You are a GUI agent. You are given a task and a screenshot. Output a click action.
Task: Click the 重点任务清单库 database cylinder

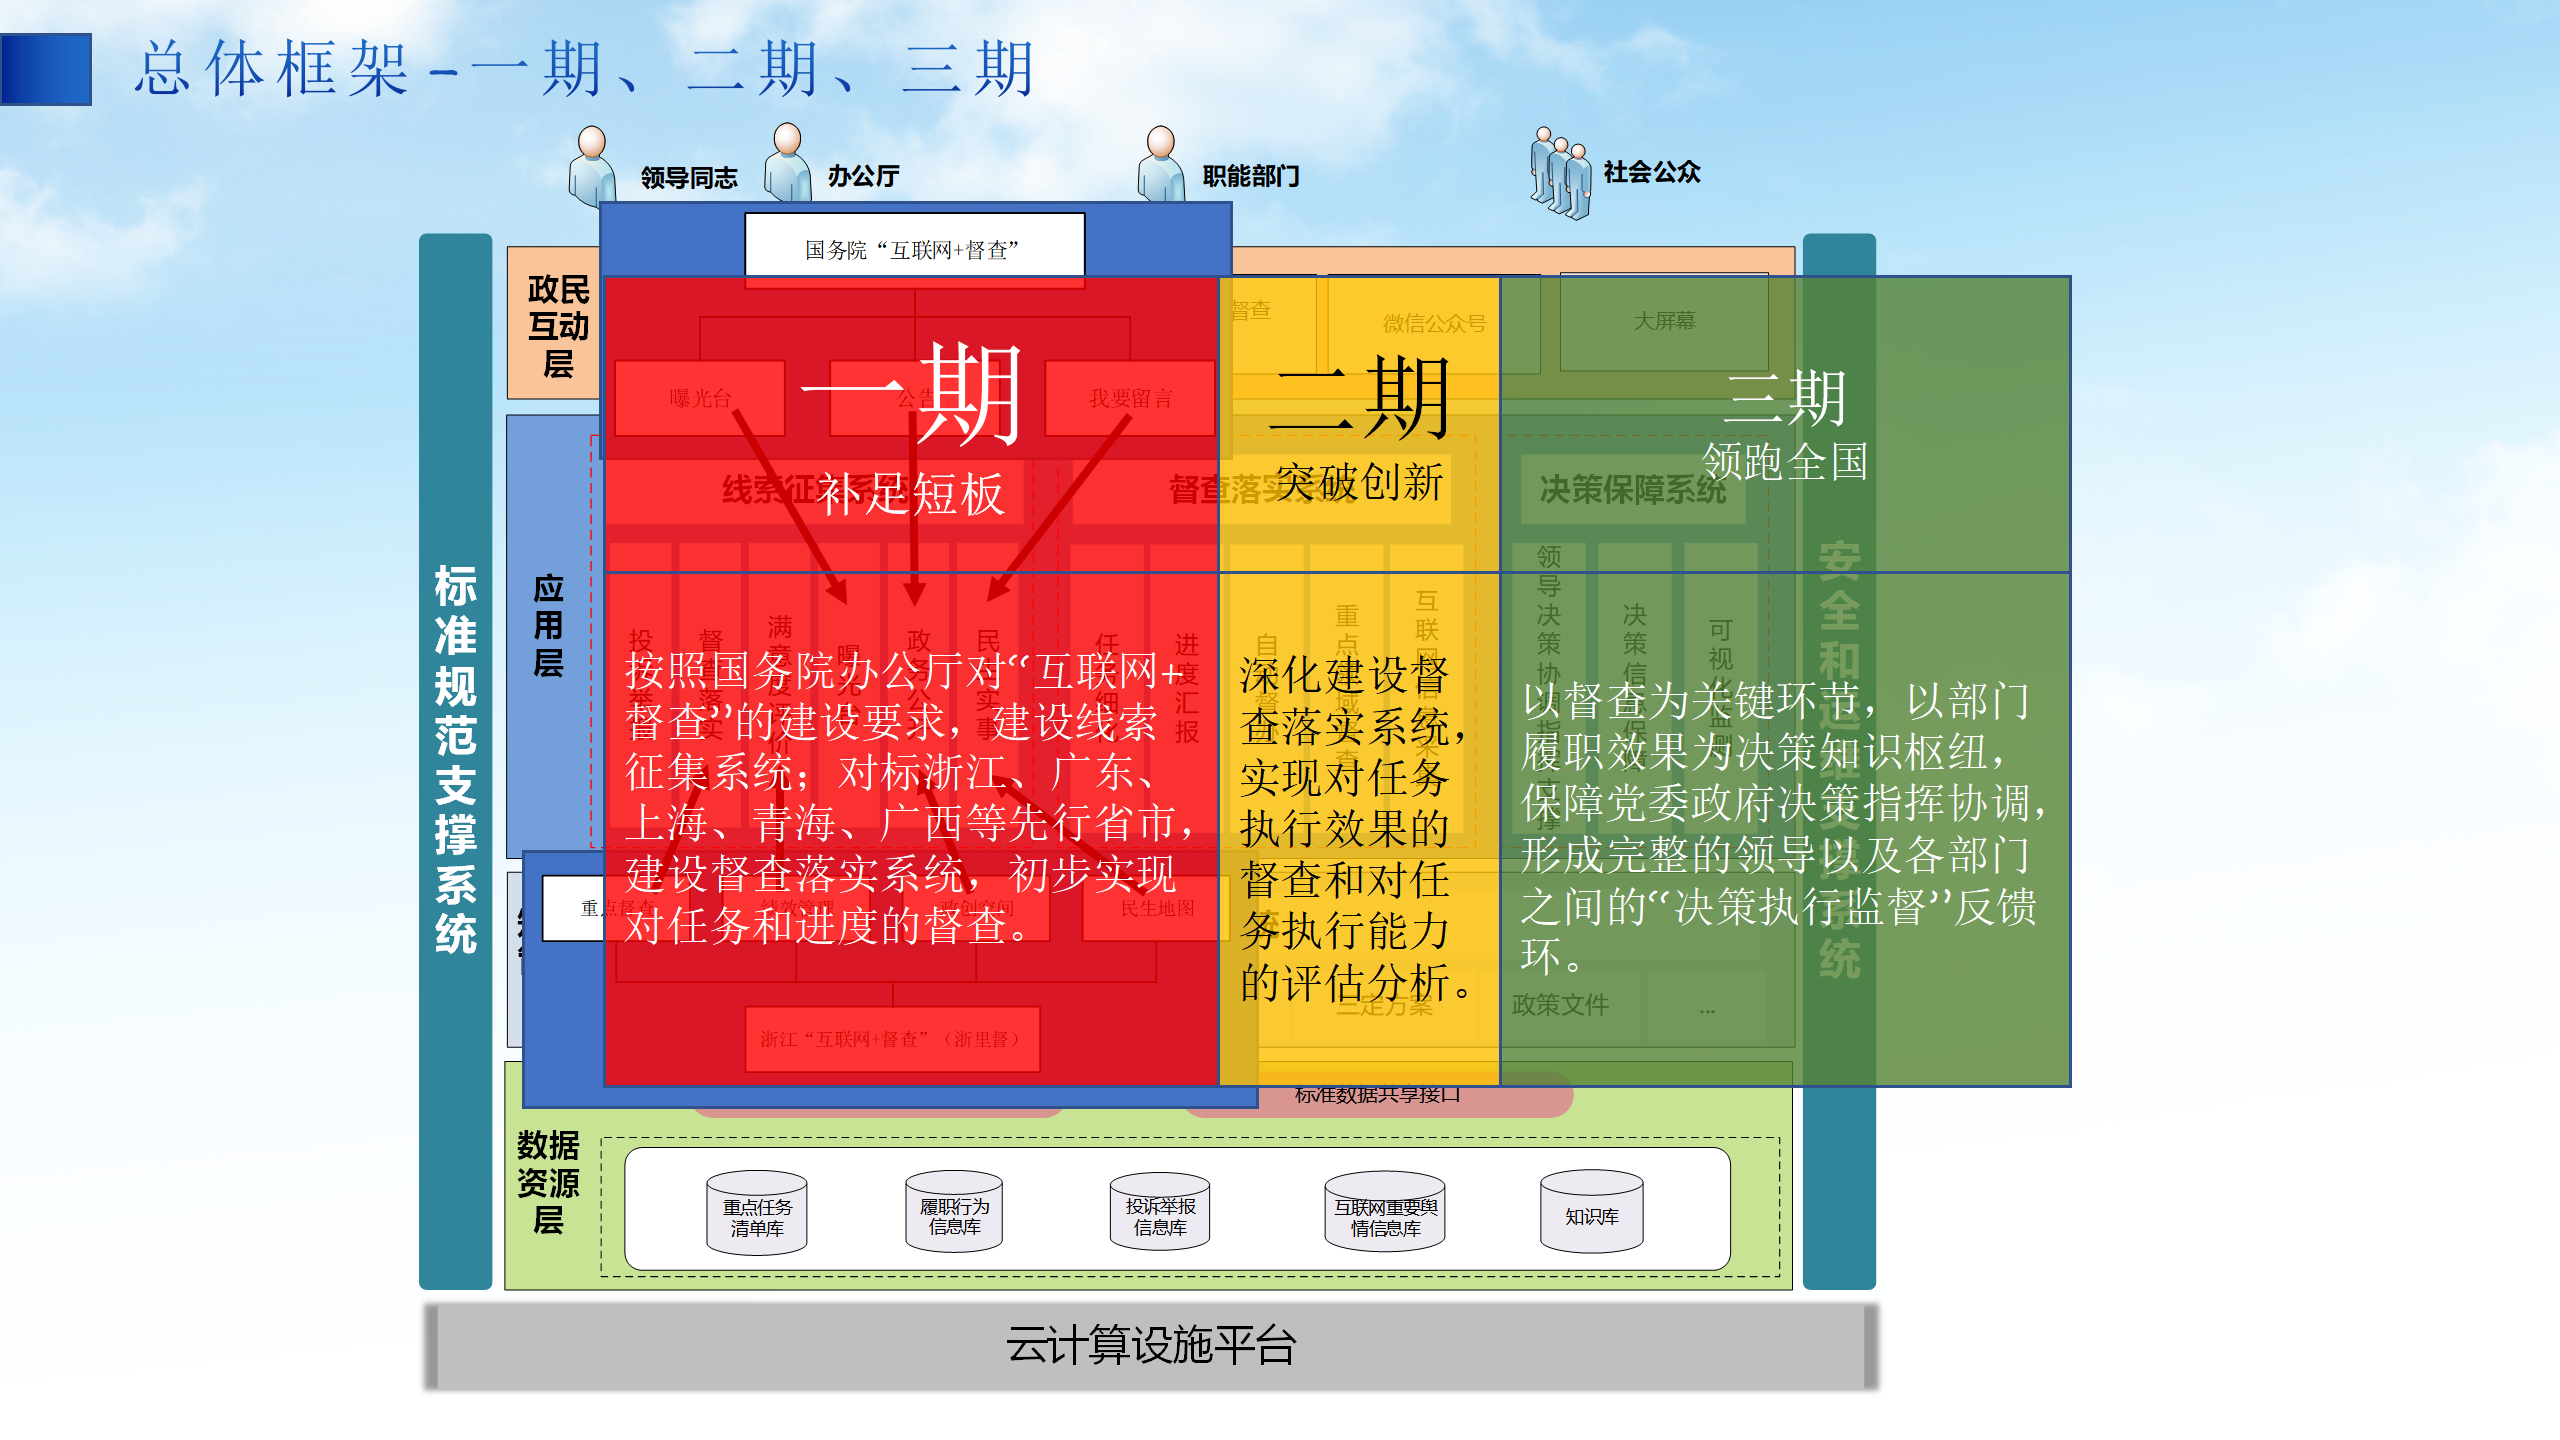tap(757, 1212)
